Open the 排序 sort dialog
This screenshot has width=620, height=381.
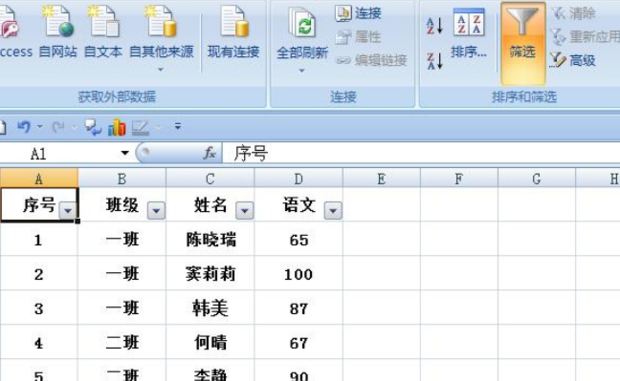pyautogui.click(x=469, y=34)
